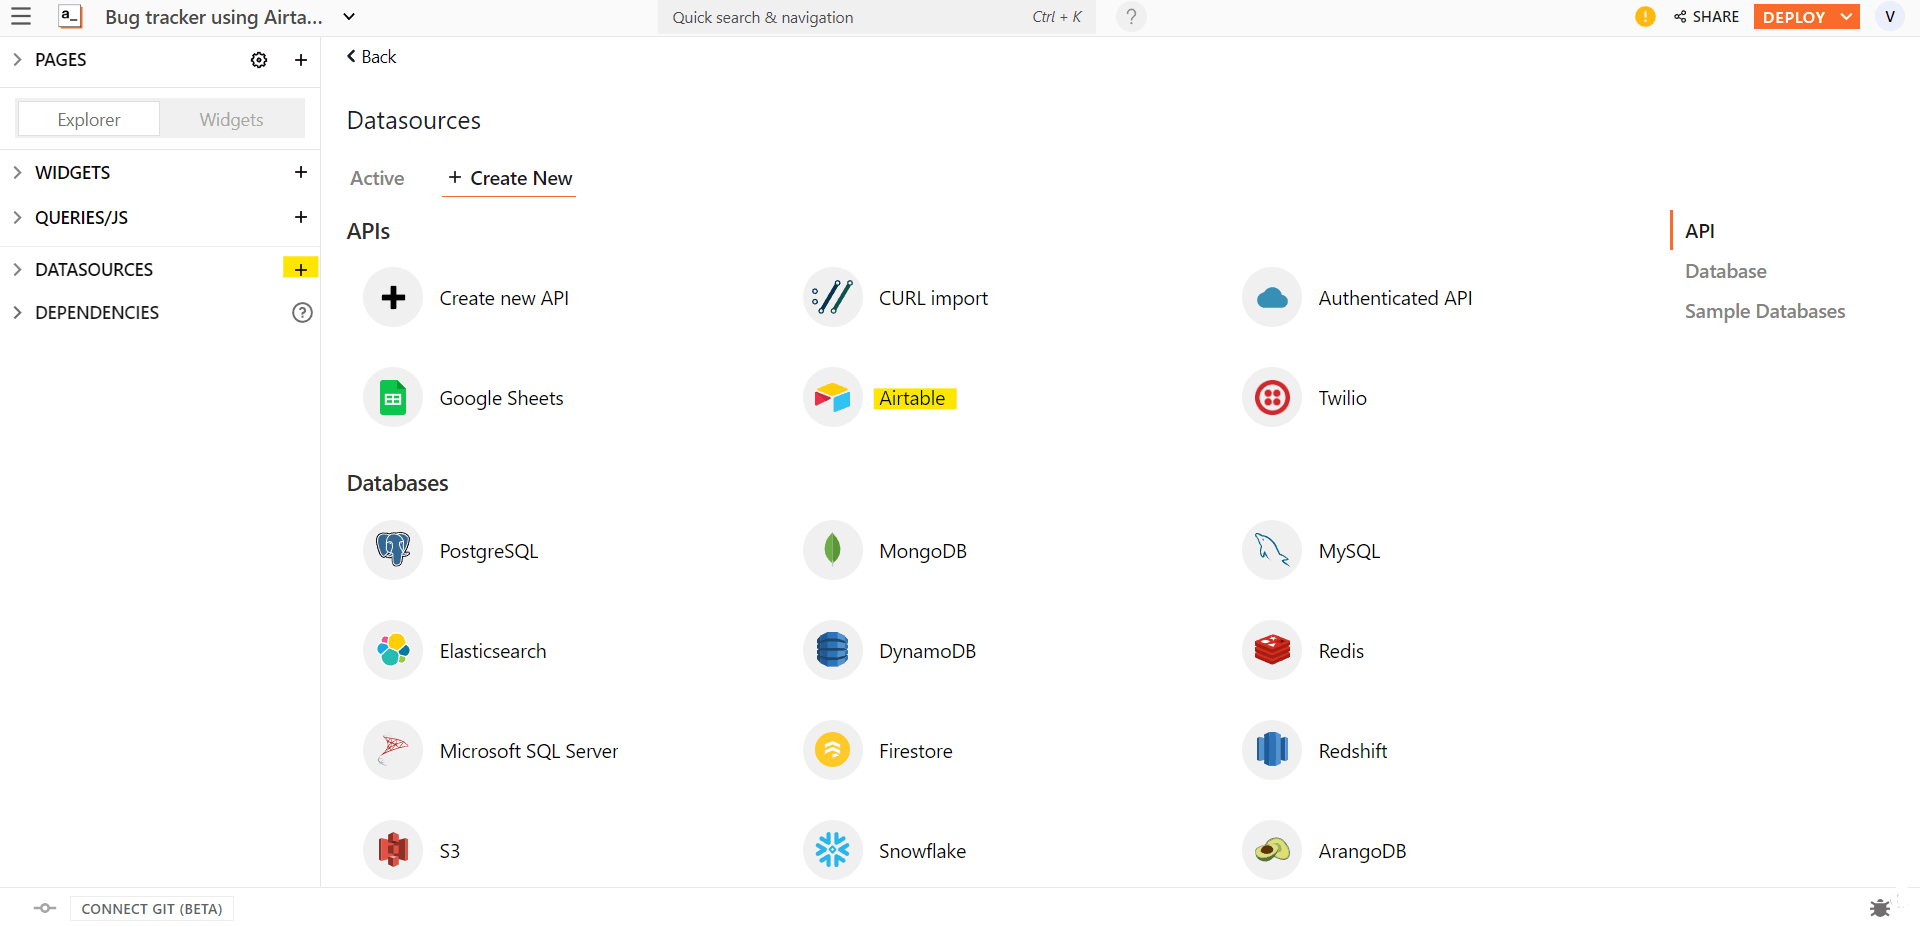Open pages settings gear icon

(259, 60)
